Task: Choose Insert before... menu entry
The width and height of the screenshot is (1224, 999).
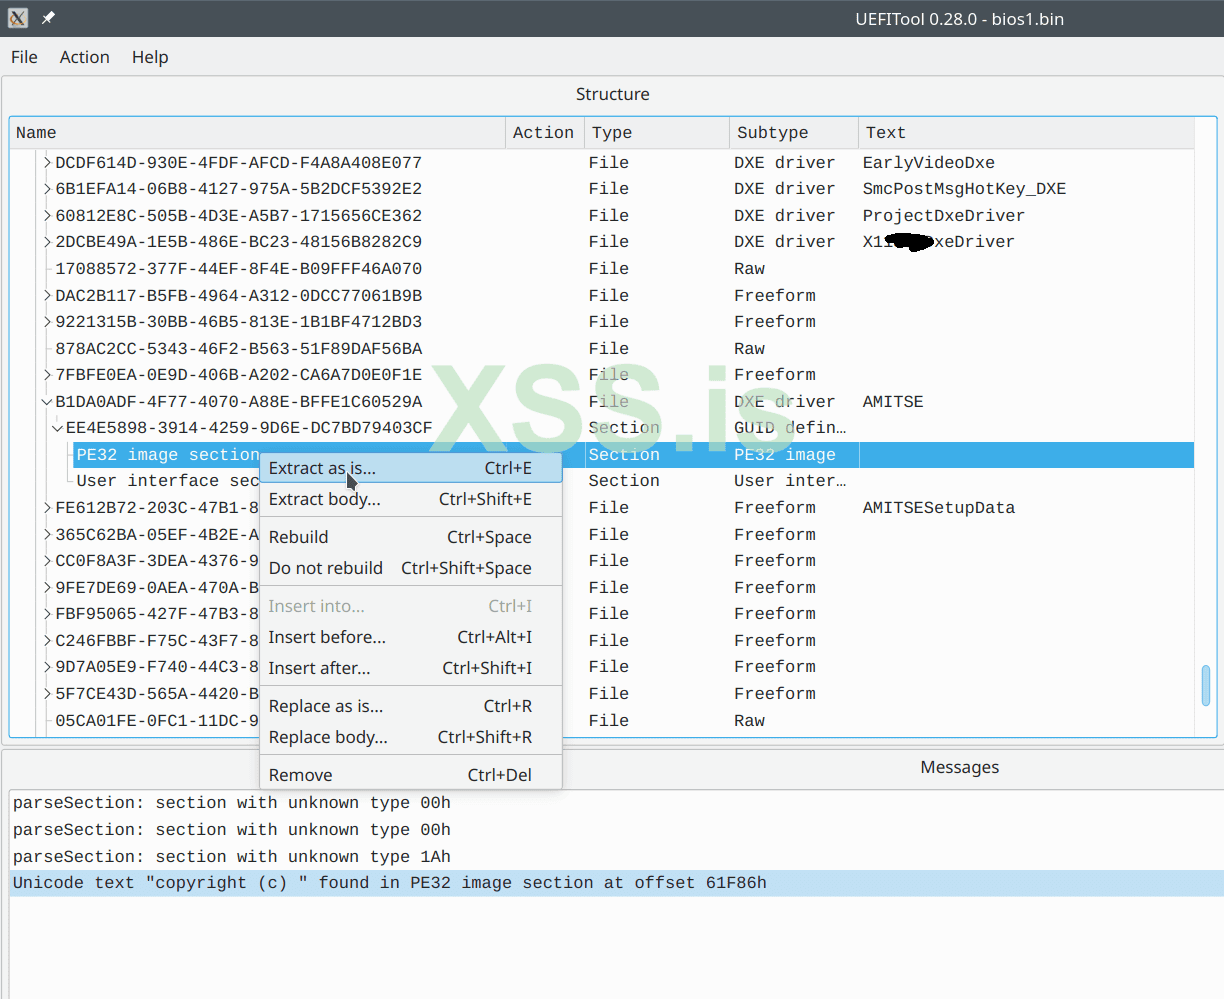Action: coord(411,637)
